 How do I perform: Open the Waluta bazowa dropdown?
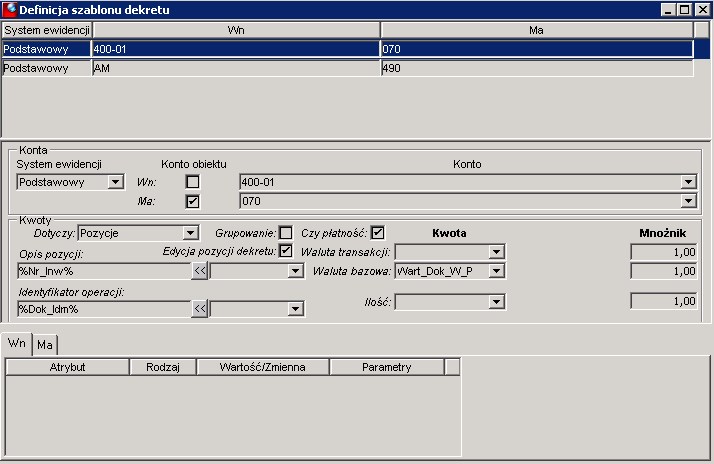point(496,271)
